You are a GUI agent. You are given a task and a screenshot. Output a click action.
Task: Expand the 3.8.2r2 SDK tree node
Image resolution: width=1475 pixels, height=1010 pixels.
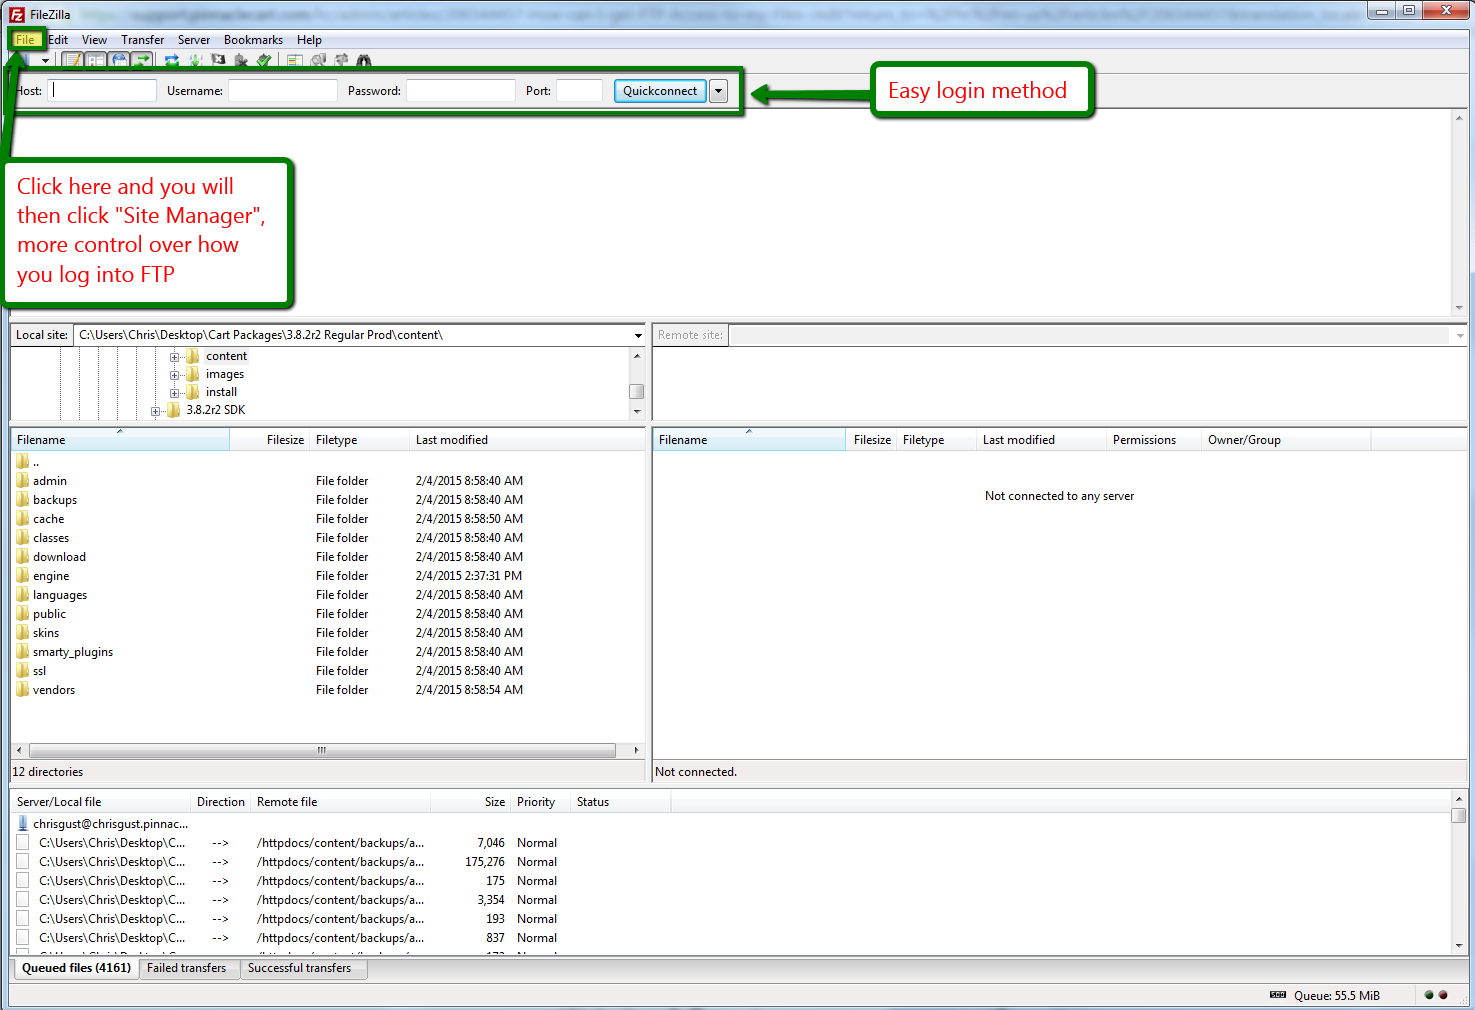coord(155,411)
